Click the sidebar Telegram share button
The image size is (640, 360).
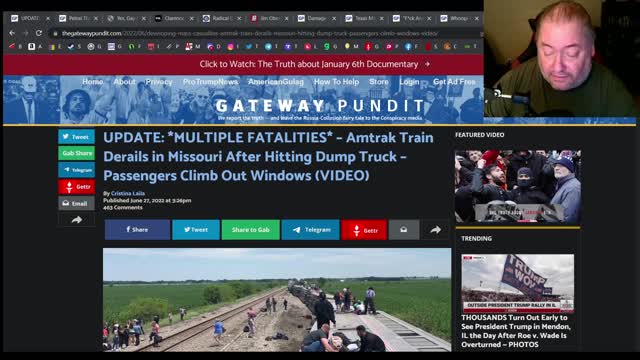(x=76, y=170)
